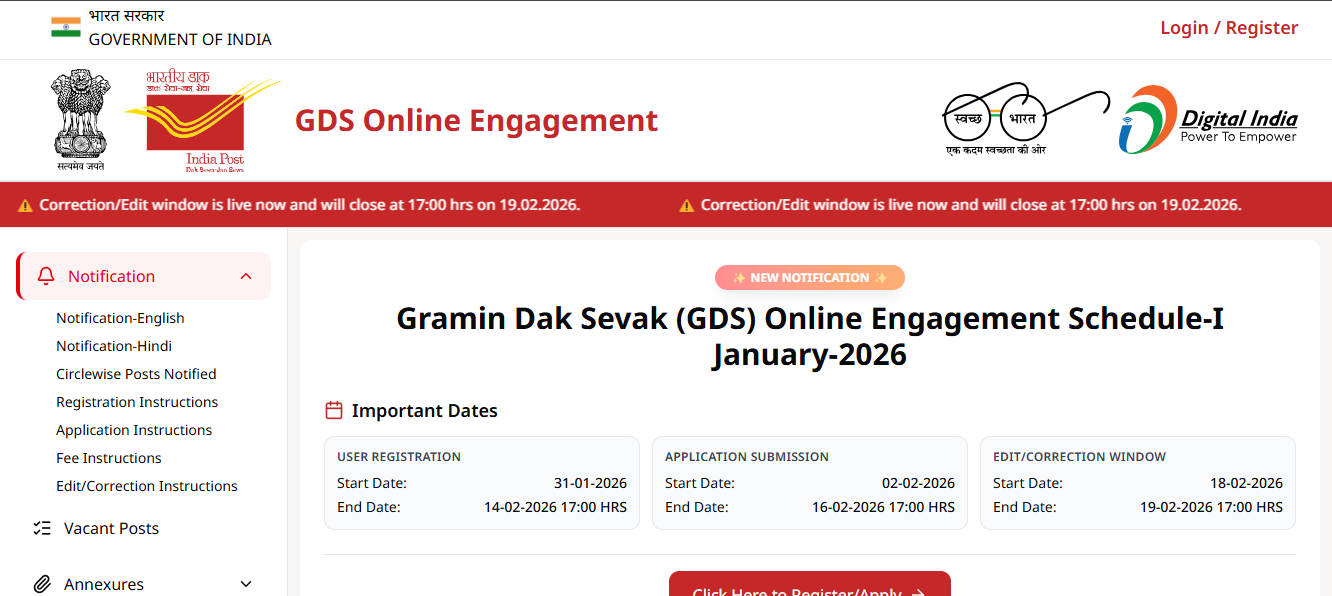Open Fee Instructions page
Image resolution: width=1332 pixels, height=596 pixels.
tap(108, 457)
